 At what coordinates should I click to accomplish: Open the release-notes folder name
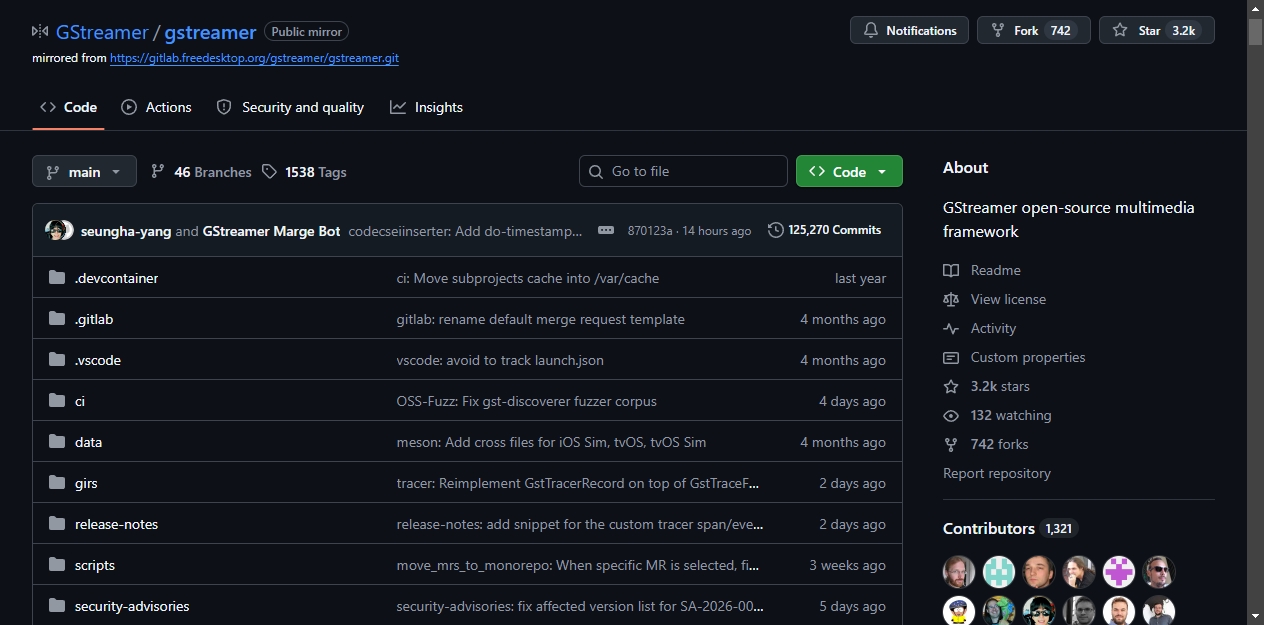pos(116,524)
